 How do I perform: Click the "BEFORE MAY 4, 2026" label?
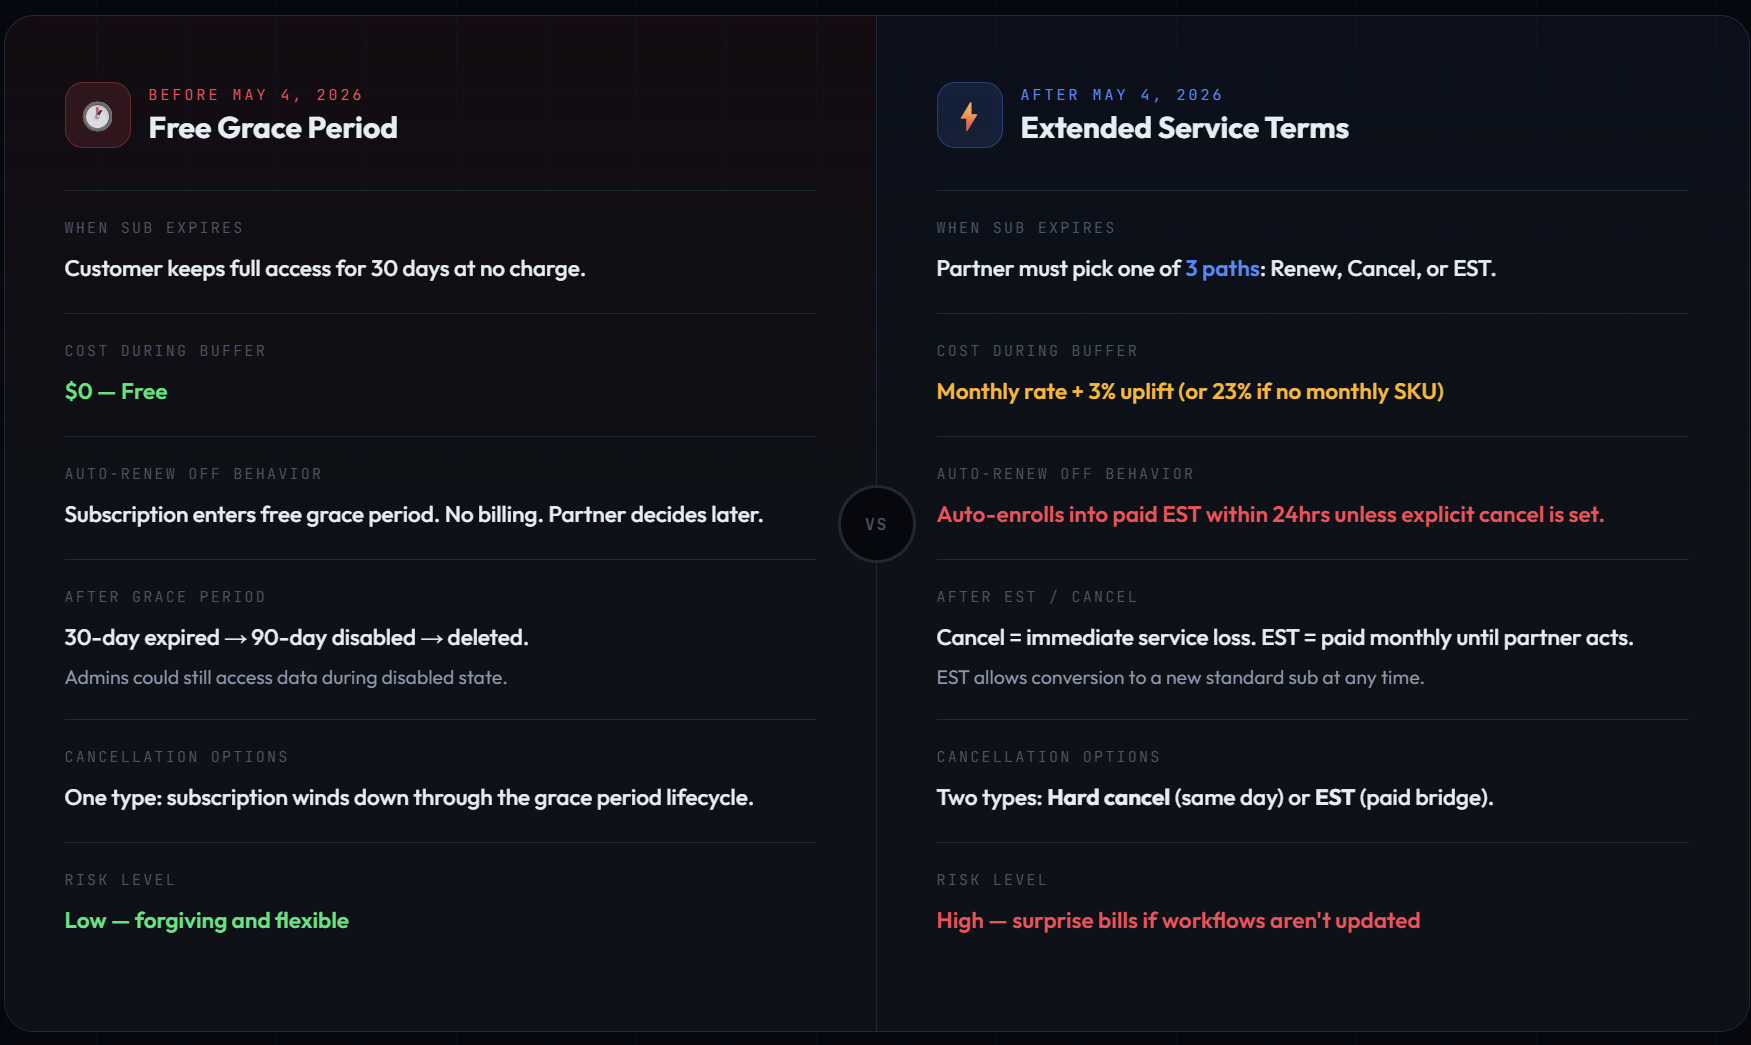[255, 95]
